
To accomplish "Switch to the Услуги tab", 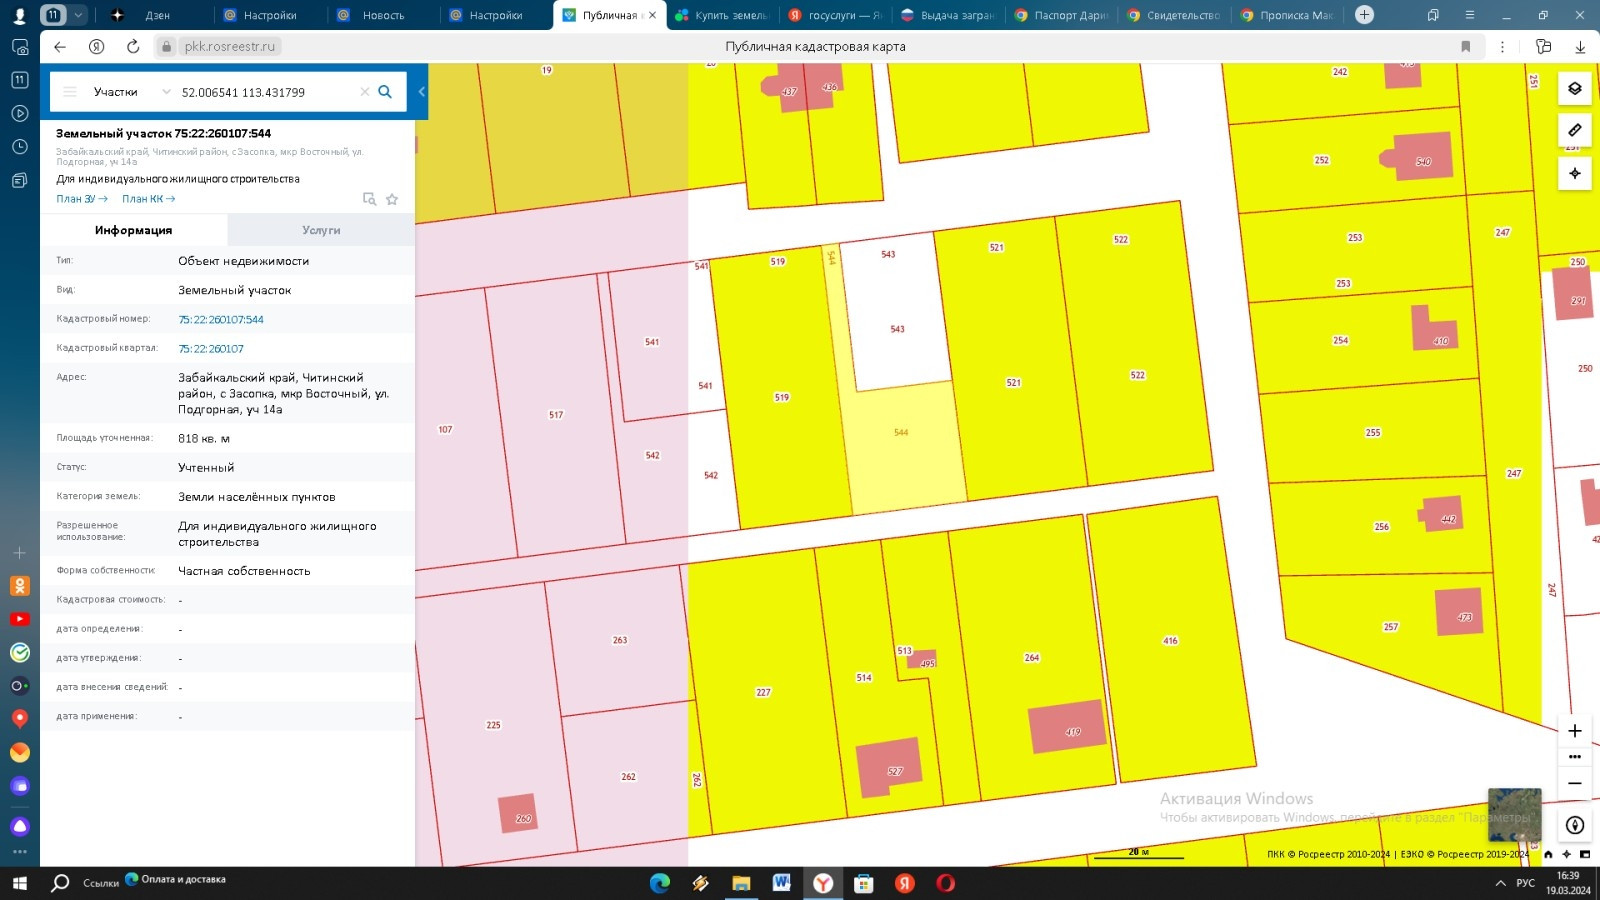I will click(321, 230).
